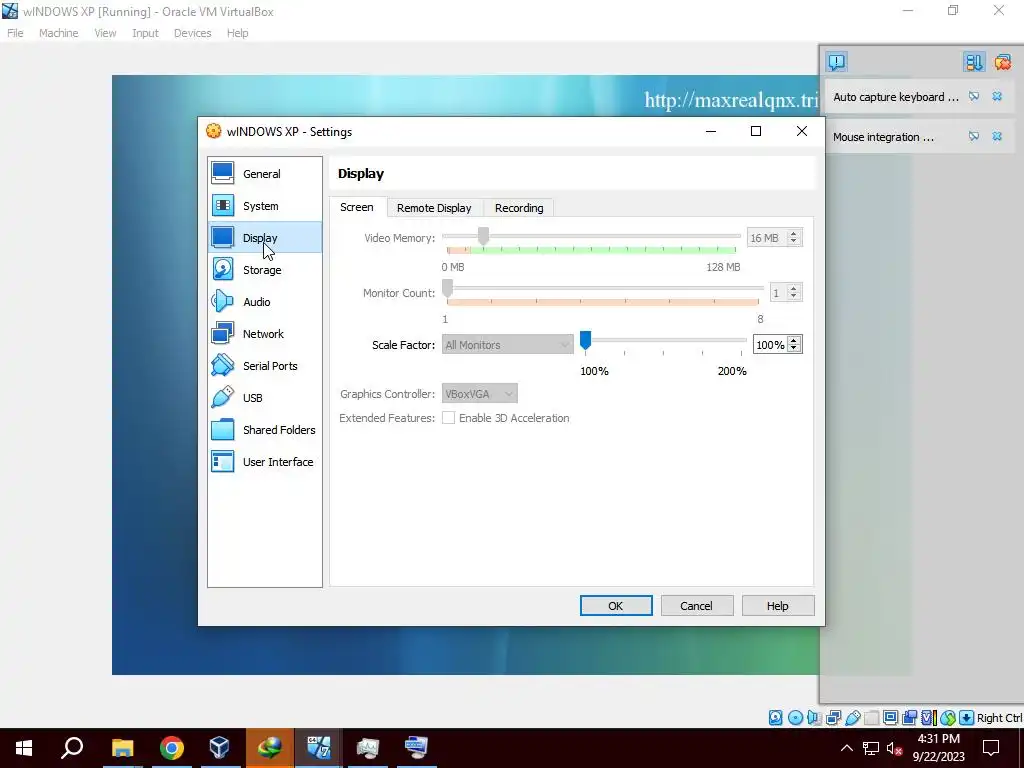This screenshot has height=768, width=1024.
Task: Open the File menu
Action: (15, 33)
